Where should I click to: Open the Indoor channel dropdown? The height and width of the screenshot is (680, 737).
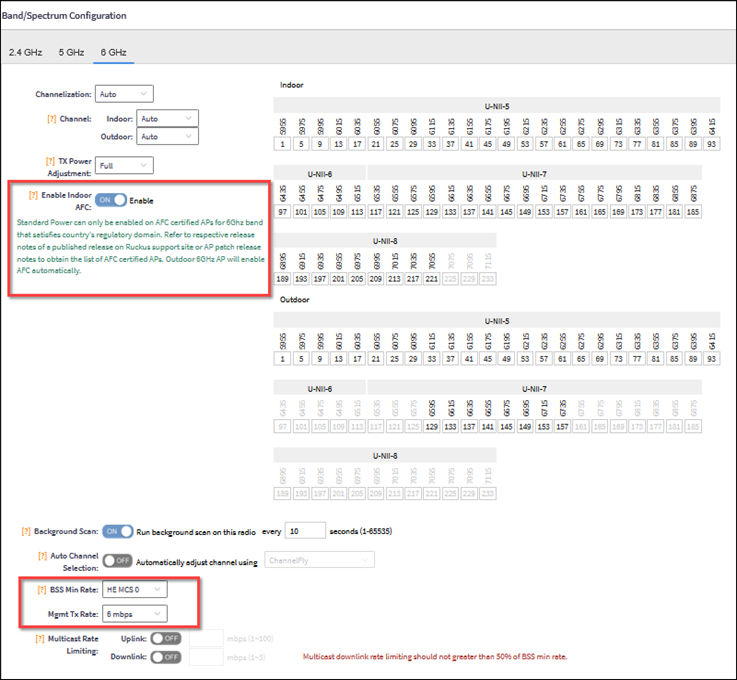click(x=167, y=118)
